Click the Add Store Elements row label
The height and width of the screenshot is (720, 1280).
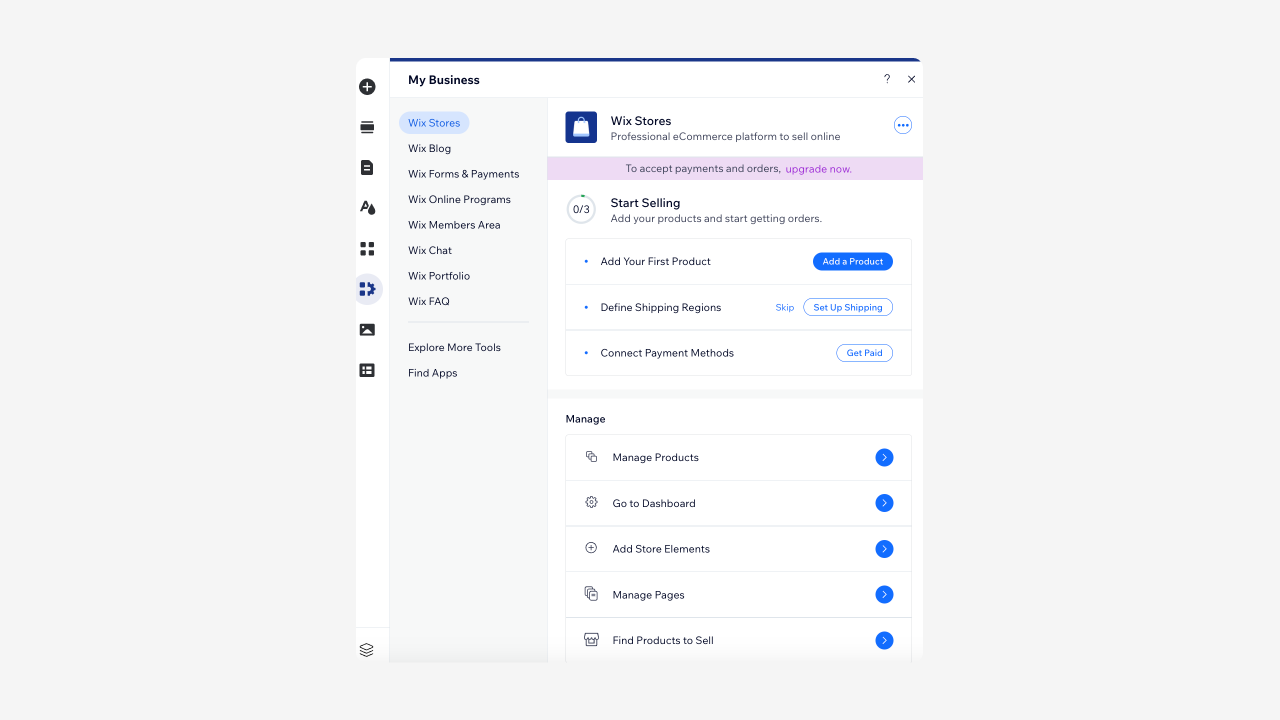coord(661,549)
